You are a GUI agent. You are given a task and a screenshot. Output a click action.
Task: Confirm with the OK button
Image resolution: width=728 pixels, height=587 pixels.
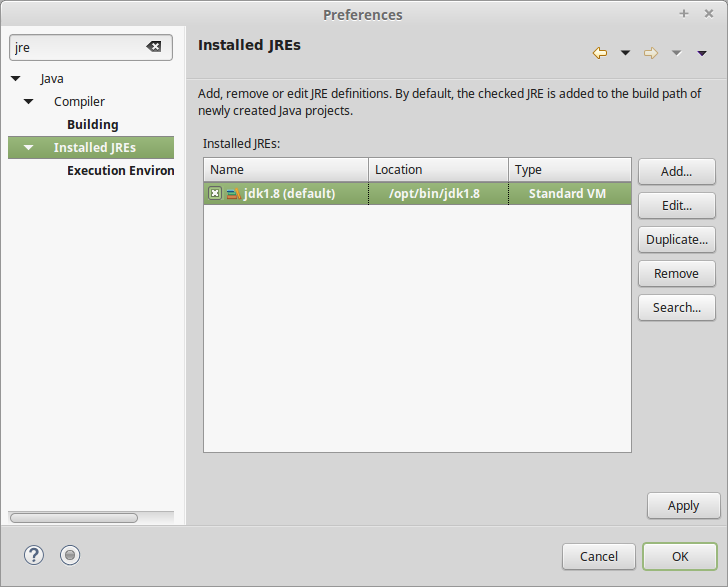[x=680, y=556]
